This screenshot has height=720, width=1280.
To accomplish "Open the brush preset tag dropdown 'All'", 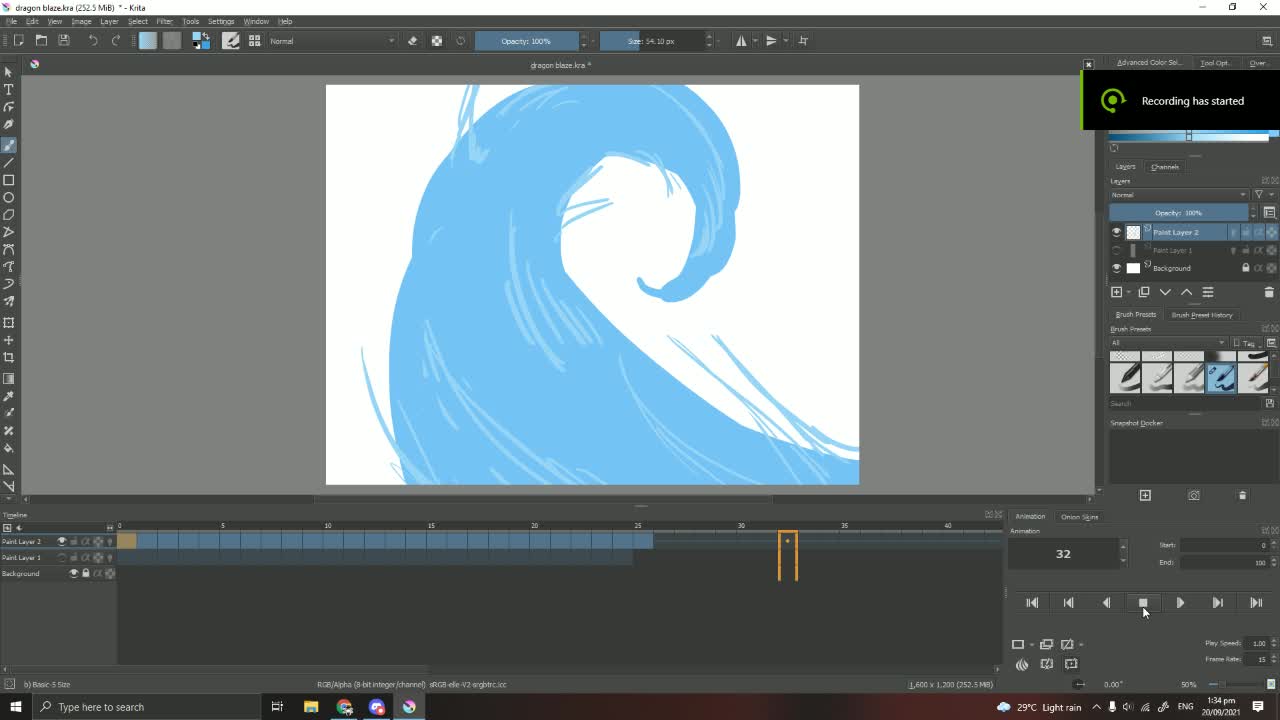I will coord(1168,343).
